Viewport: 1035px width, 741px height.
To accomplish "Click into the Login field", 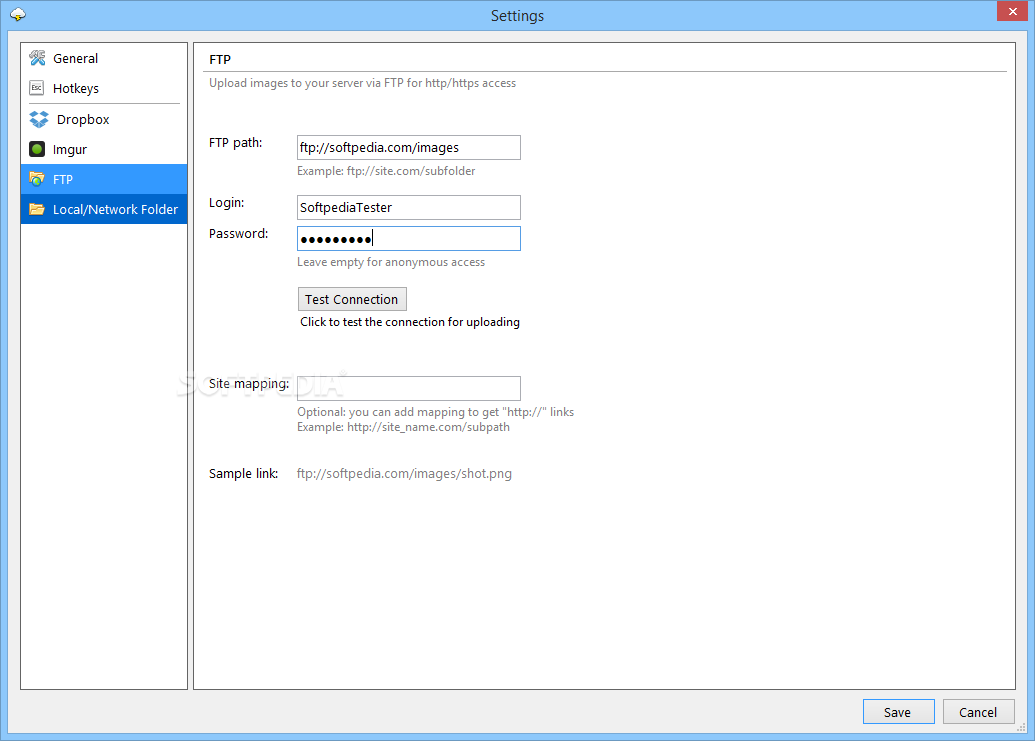I will [x=409, y=207].
